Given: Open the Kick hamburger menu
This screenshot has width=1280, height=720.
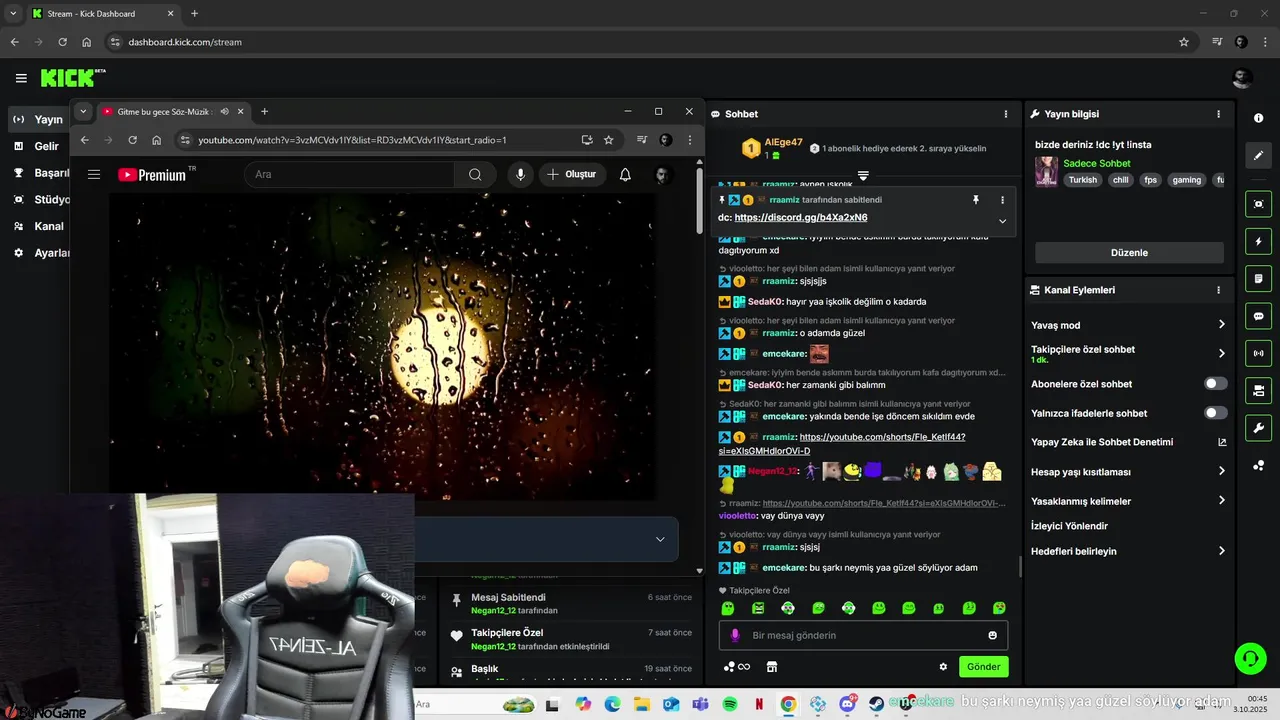Looking at the screenshot, I should pos(21,78).
